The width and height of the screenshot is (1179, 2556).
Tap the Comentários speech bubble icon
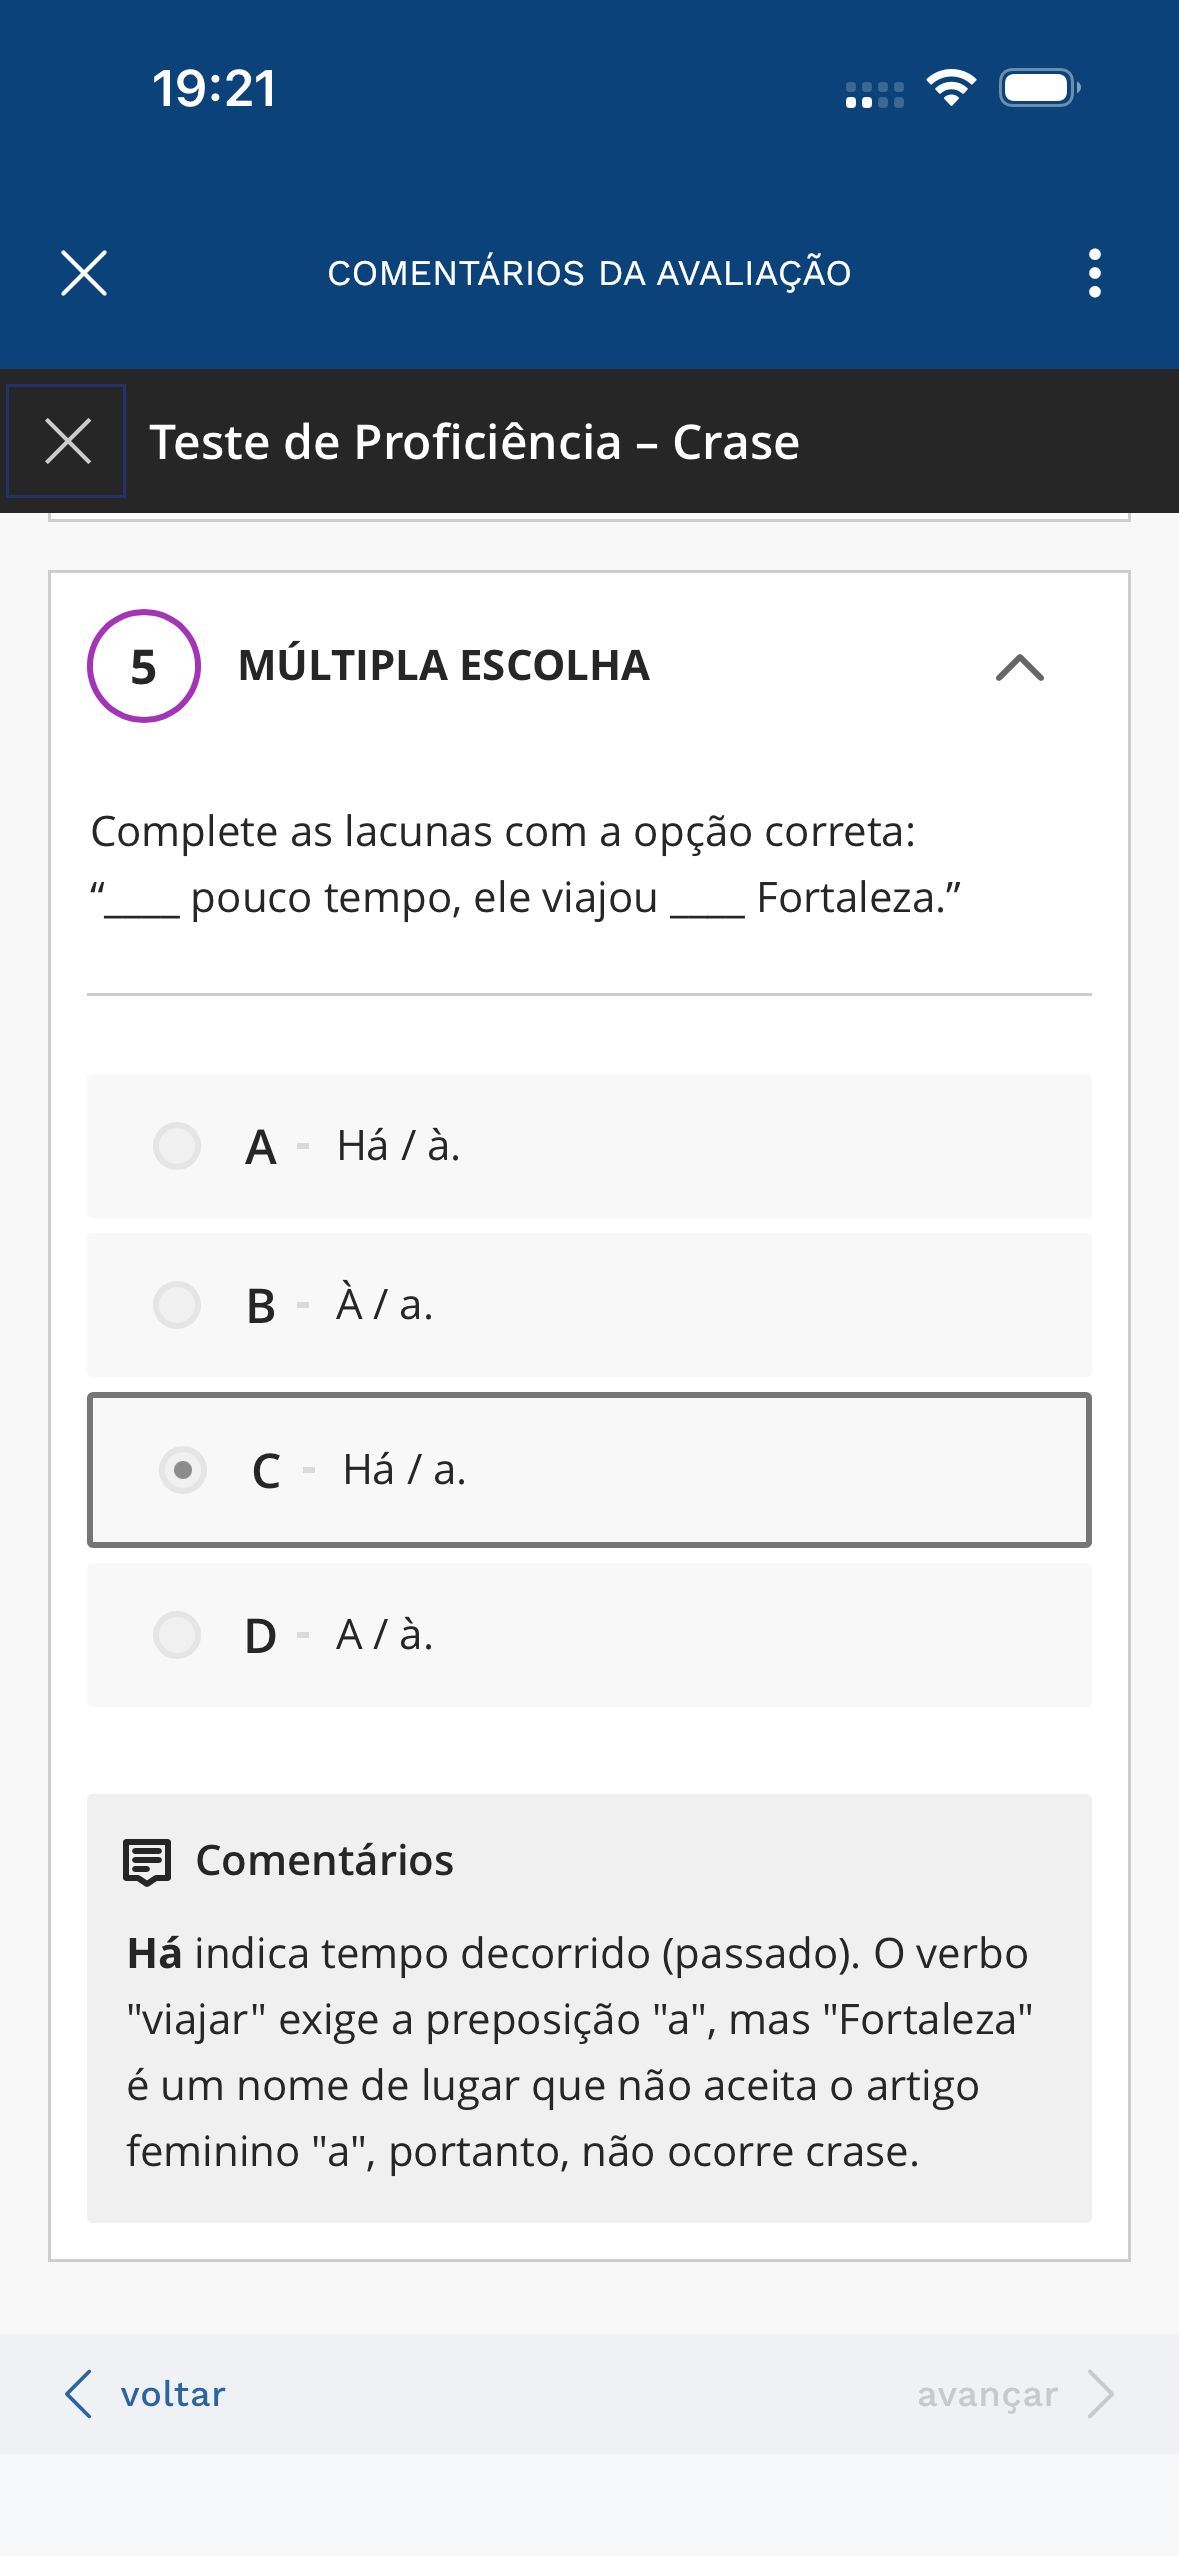pyautogui.click(x=147, y=1861)
